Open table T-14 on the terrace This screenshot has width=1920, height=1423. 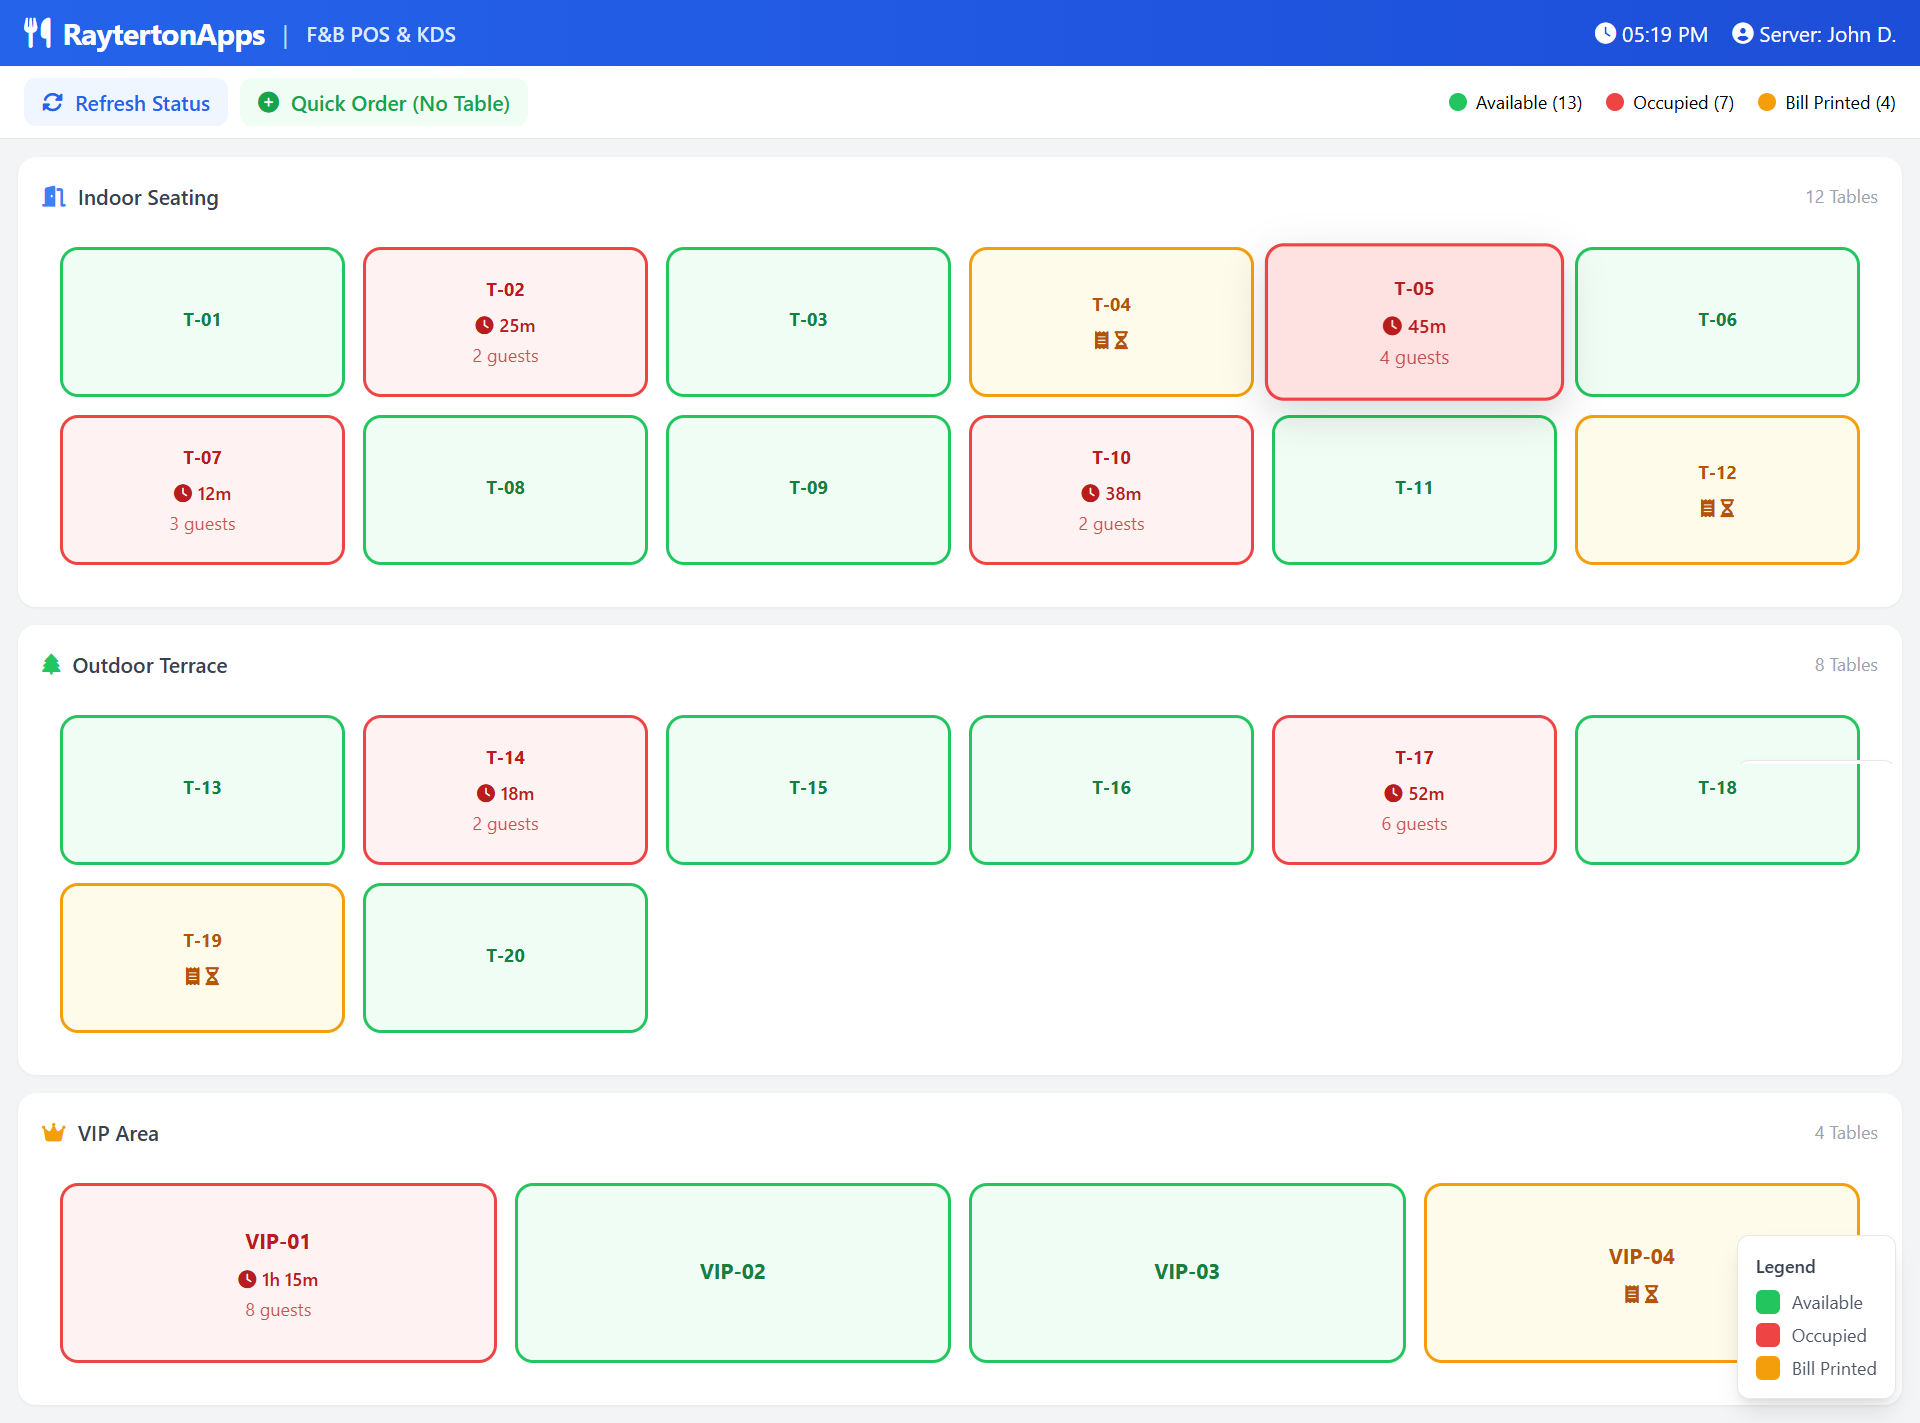(x=505, y=789)
